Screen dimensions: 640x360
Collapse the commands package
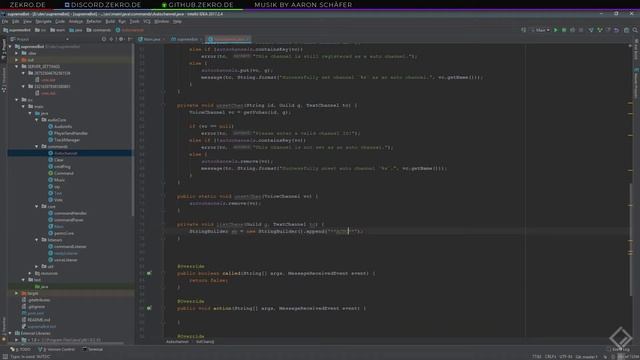(37, 147)
